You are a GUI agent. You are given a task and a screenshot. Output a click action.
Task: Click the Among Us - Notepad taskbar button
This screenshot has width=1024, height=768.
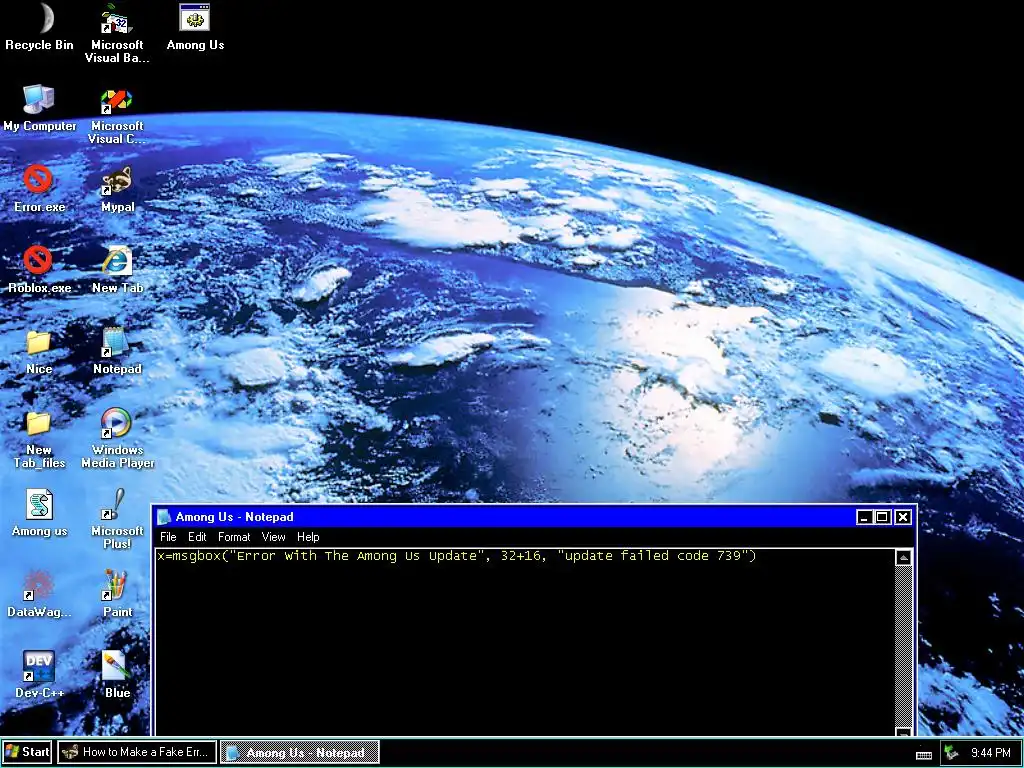point(300,752)
